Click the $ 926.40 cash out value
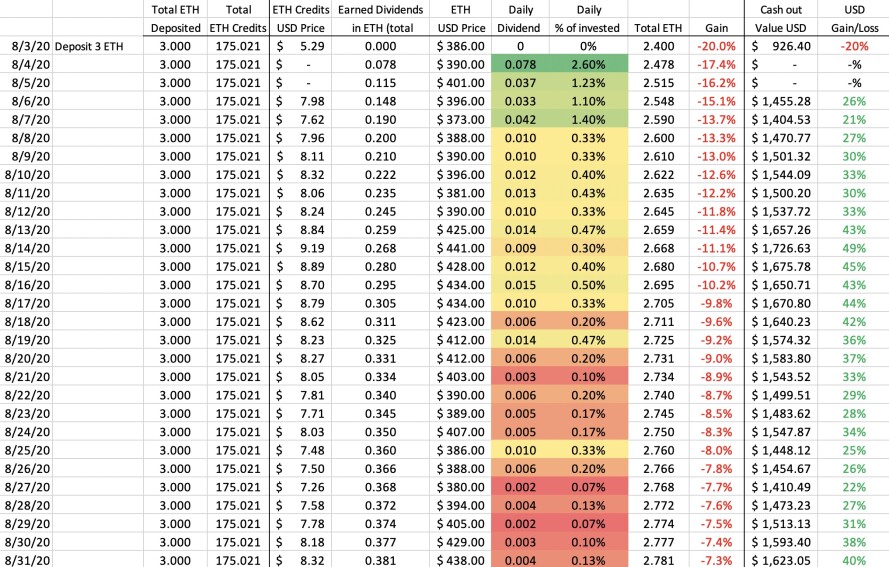889x567 pixels. (x=781, y=46)
